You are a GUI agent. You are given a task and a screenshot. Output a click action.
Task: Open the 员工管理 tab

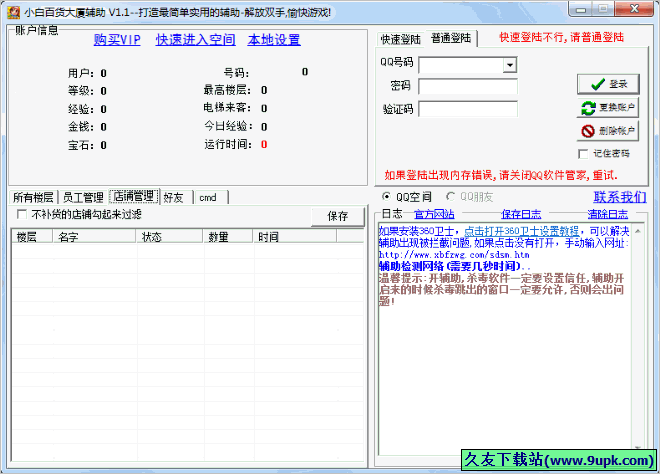click(x=83, y=197)
